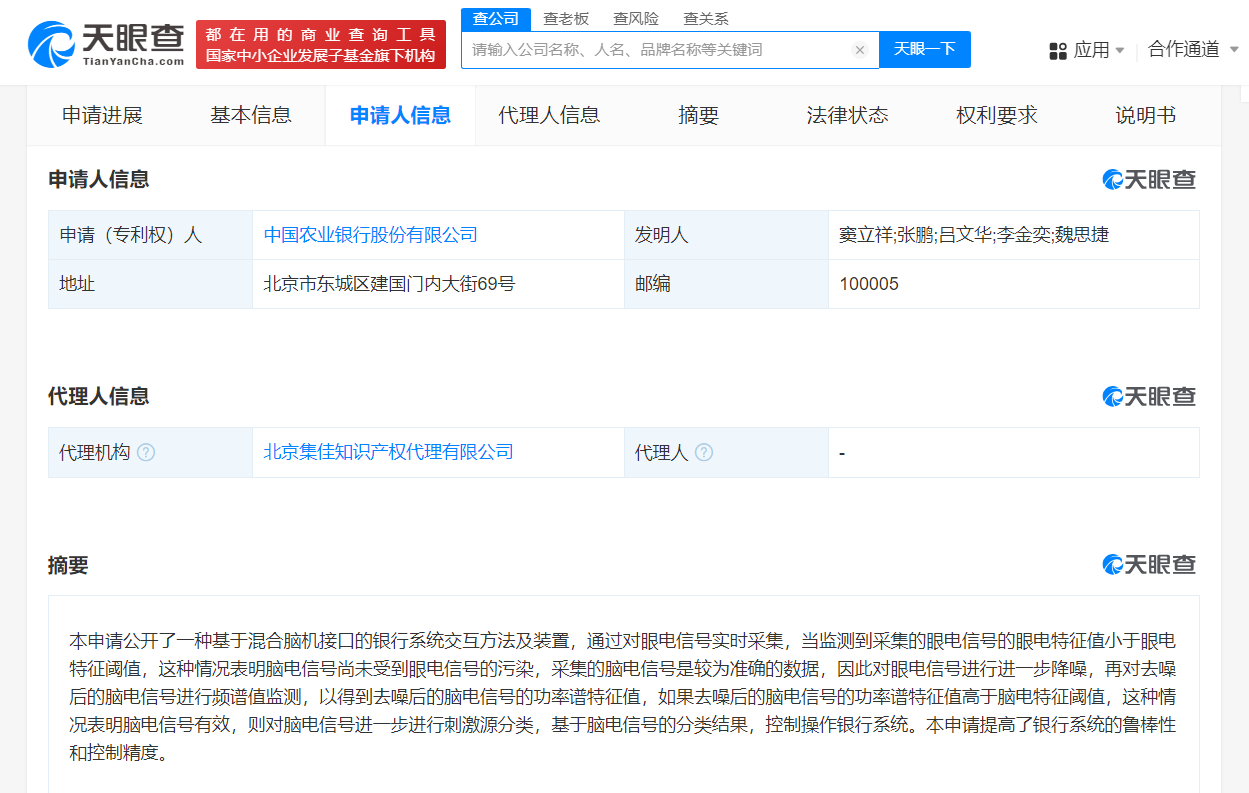Click 天眼查 watermark logo in 摘要 section
The width and height of the screenshot is (1249, 793).
1149,565
